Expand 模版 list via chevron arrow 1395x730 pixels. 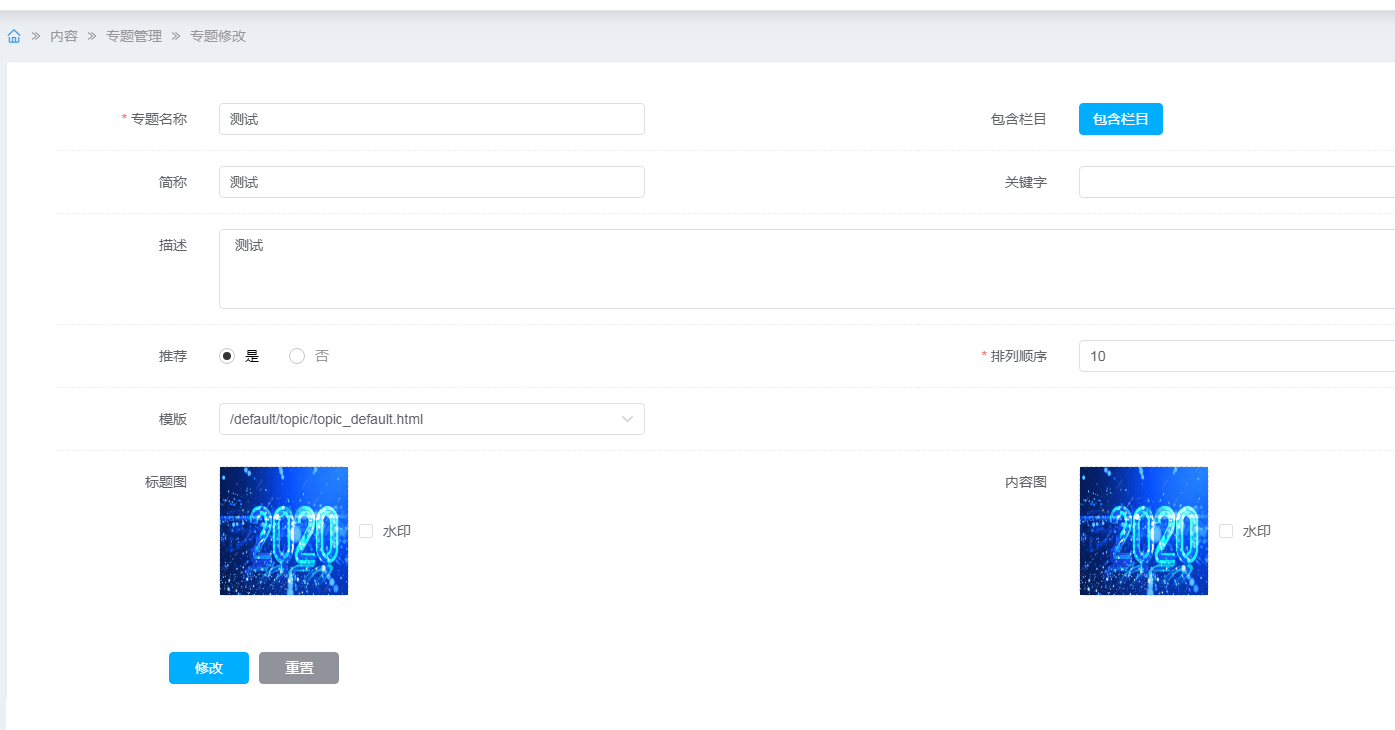pyautogui.click(x=627, y=419)
